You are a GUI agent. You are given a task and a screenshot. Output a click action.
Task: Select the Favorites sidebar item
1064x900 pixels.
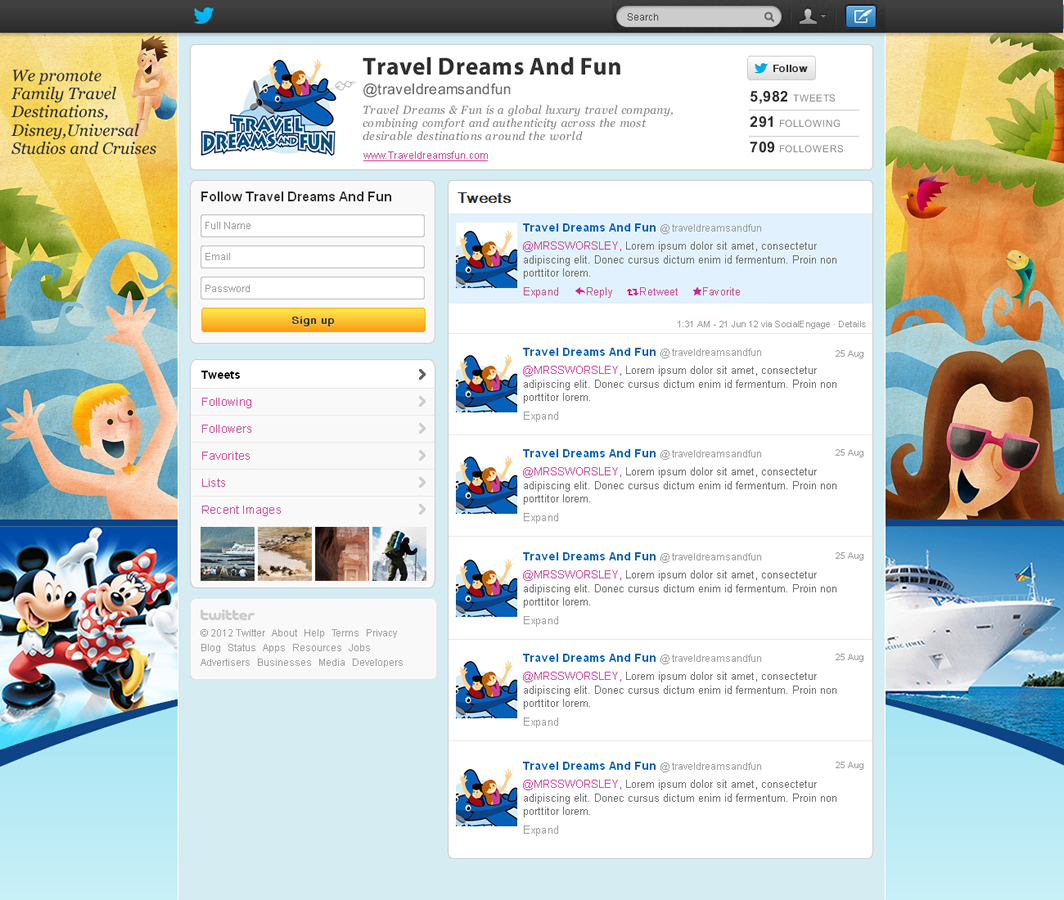click(313, 456)
